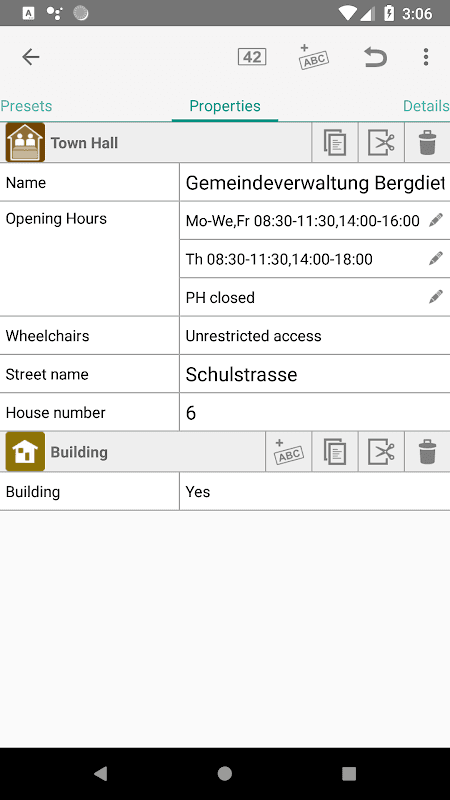This screenshot has height=800, width=450.
Task: Cut the Building tags
Action: tap(381, 452)
